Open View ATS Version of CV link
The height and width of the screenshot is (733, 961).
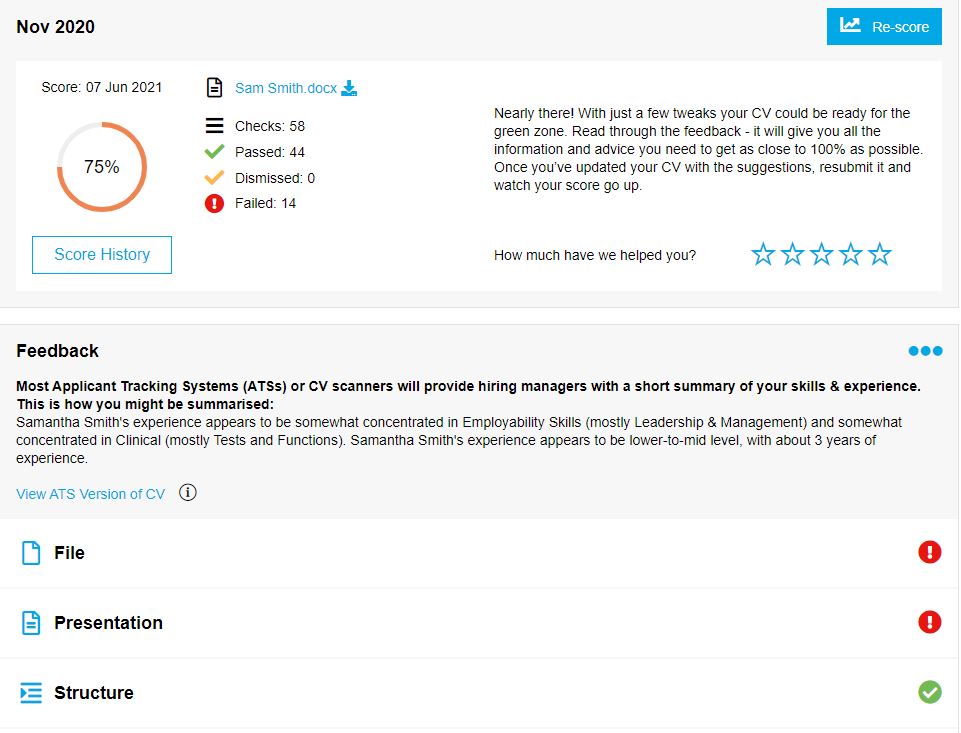[x=90, y=494]
